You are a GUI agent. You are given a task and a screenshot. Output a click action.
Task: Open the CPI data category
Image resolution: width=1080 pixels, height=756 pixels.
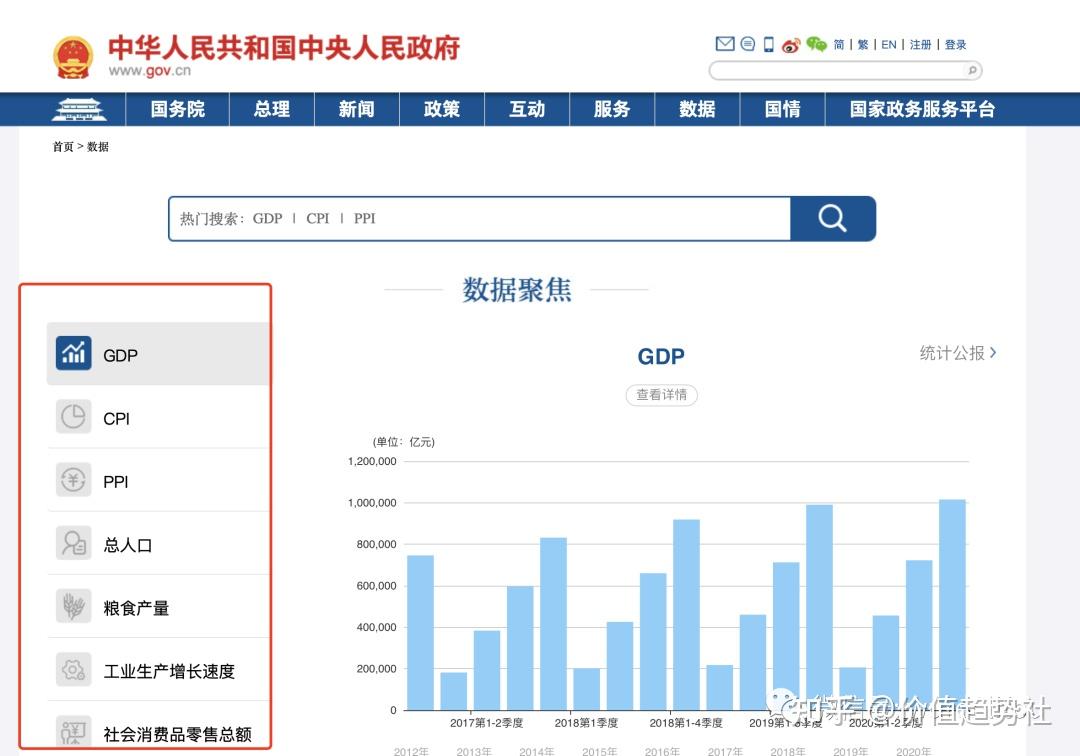tap(116, 417)
